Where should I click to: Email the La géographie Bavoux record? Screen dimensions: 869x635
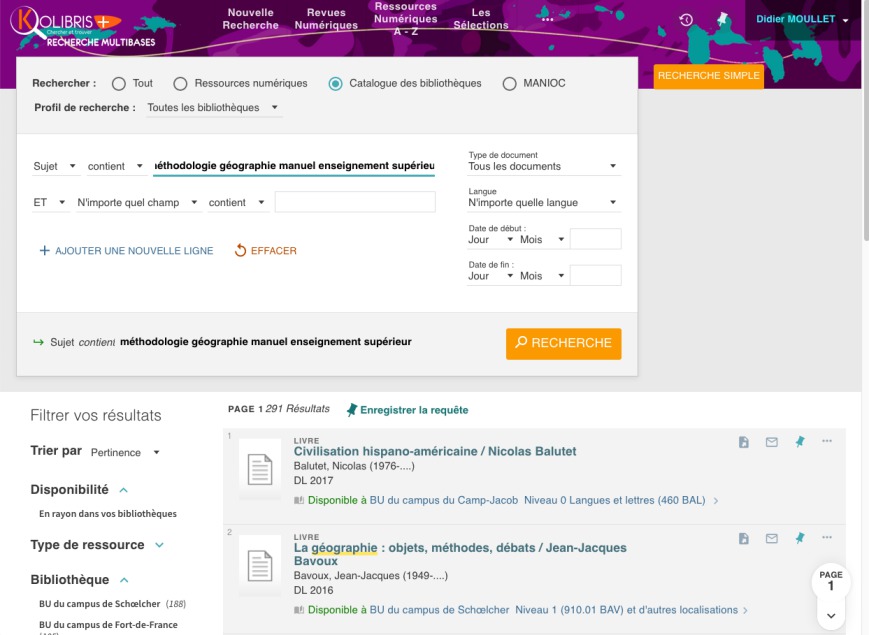pos(771,538)
